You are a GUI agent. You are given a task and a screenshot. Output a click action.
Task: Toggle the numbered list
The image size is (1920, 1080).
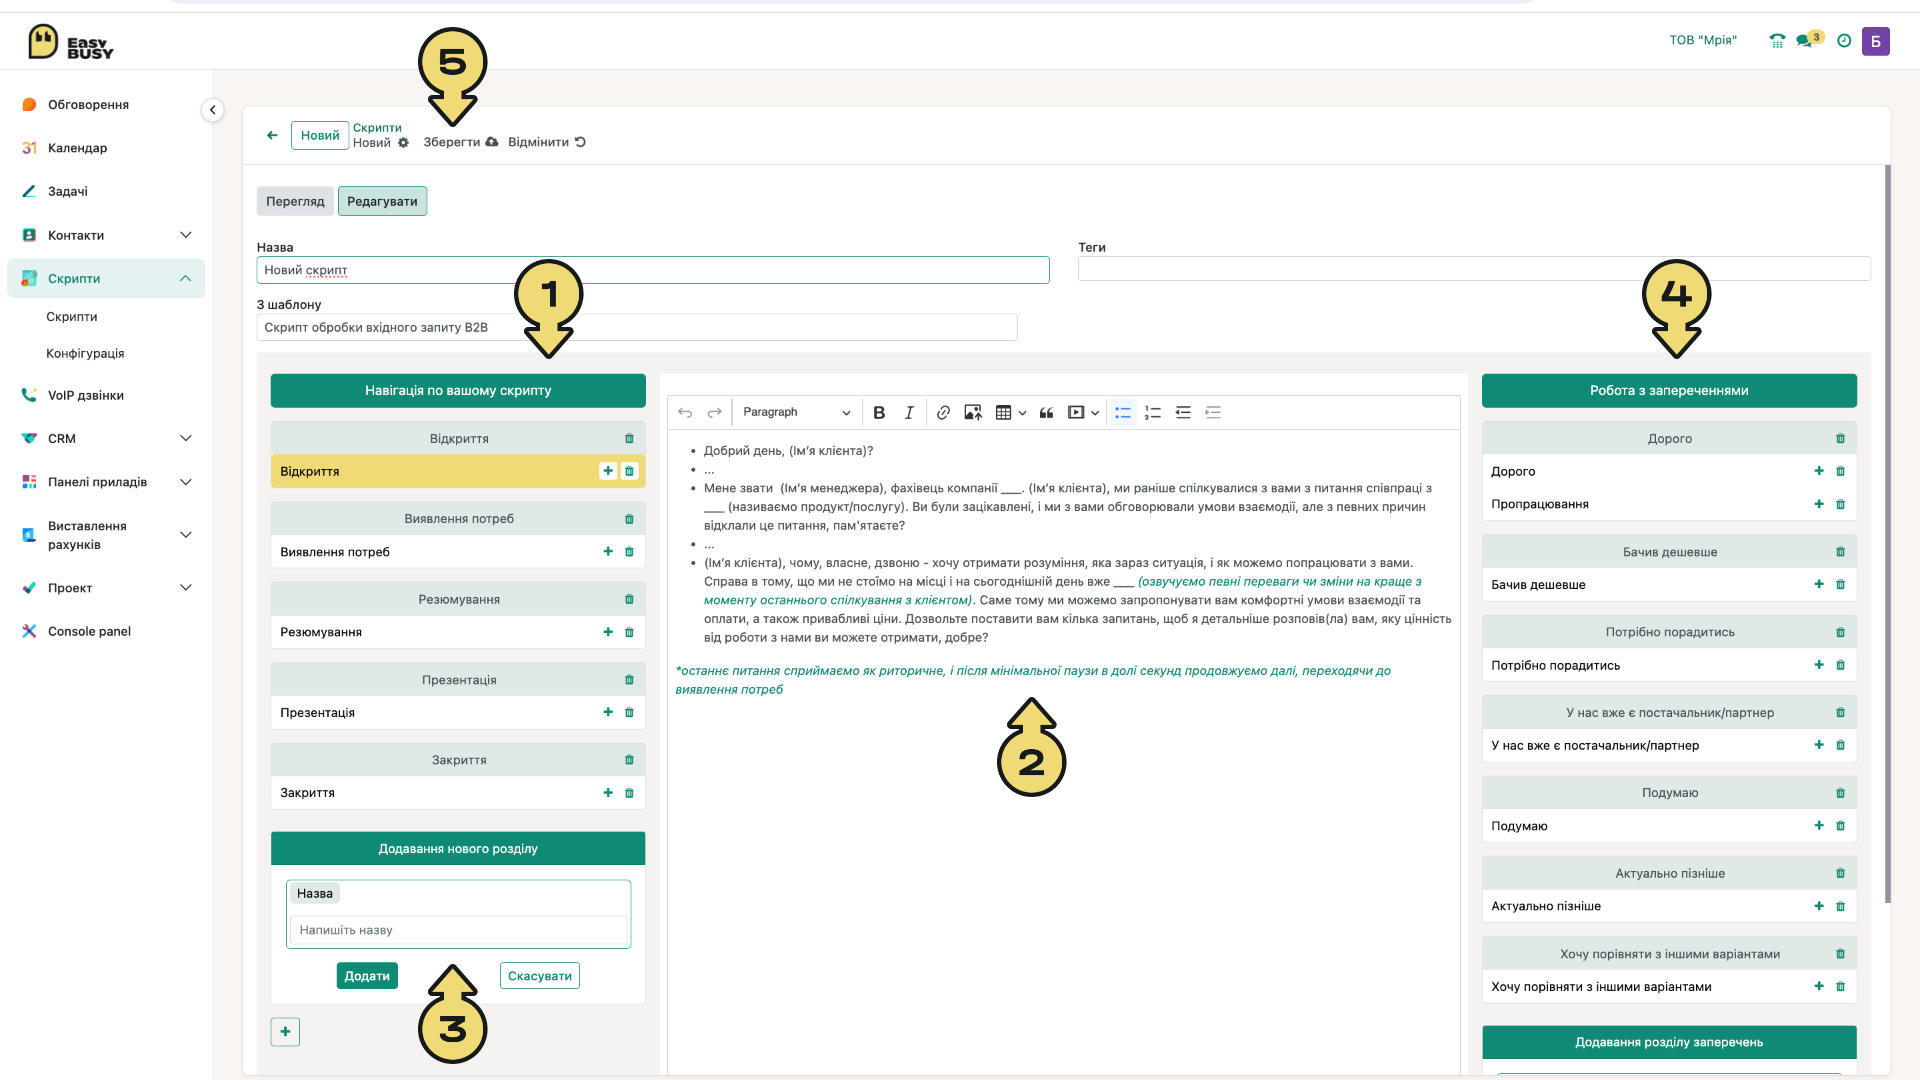coord(1153,412)
